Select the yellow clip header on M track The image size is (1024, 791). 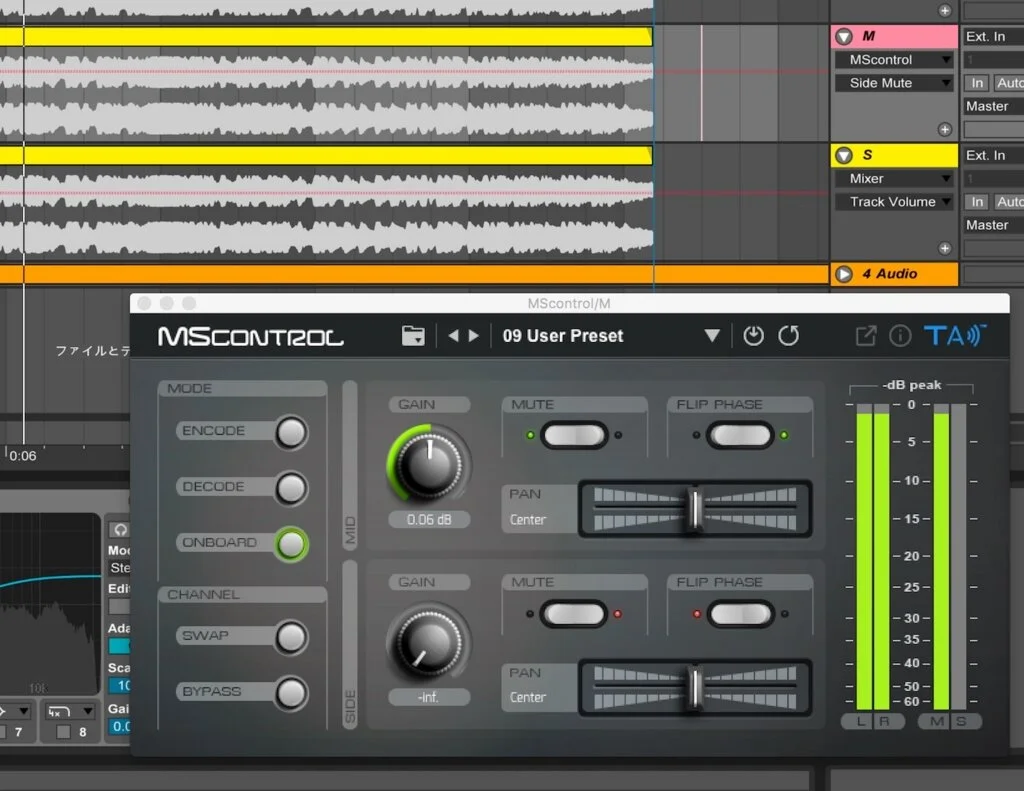pyautogui.click(x=326, y=37)
